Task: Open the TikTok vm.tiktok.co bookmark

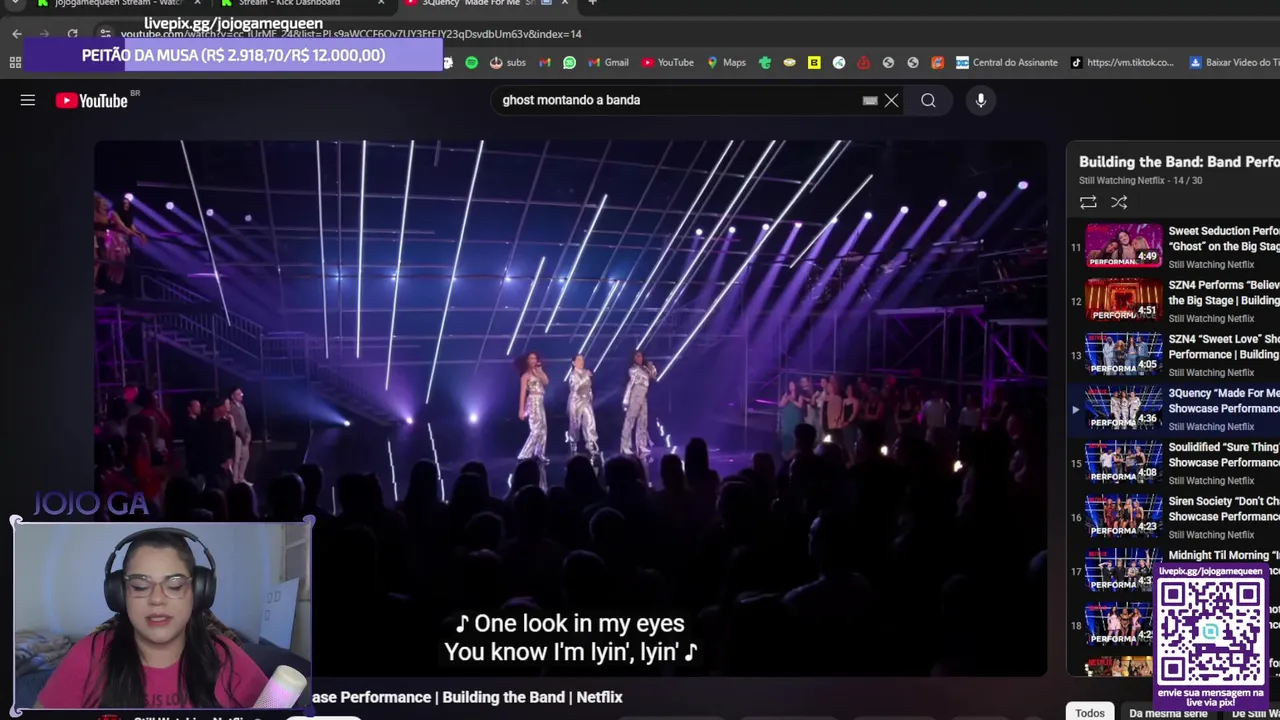Action: click(1122, 62)
